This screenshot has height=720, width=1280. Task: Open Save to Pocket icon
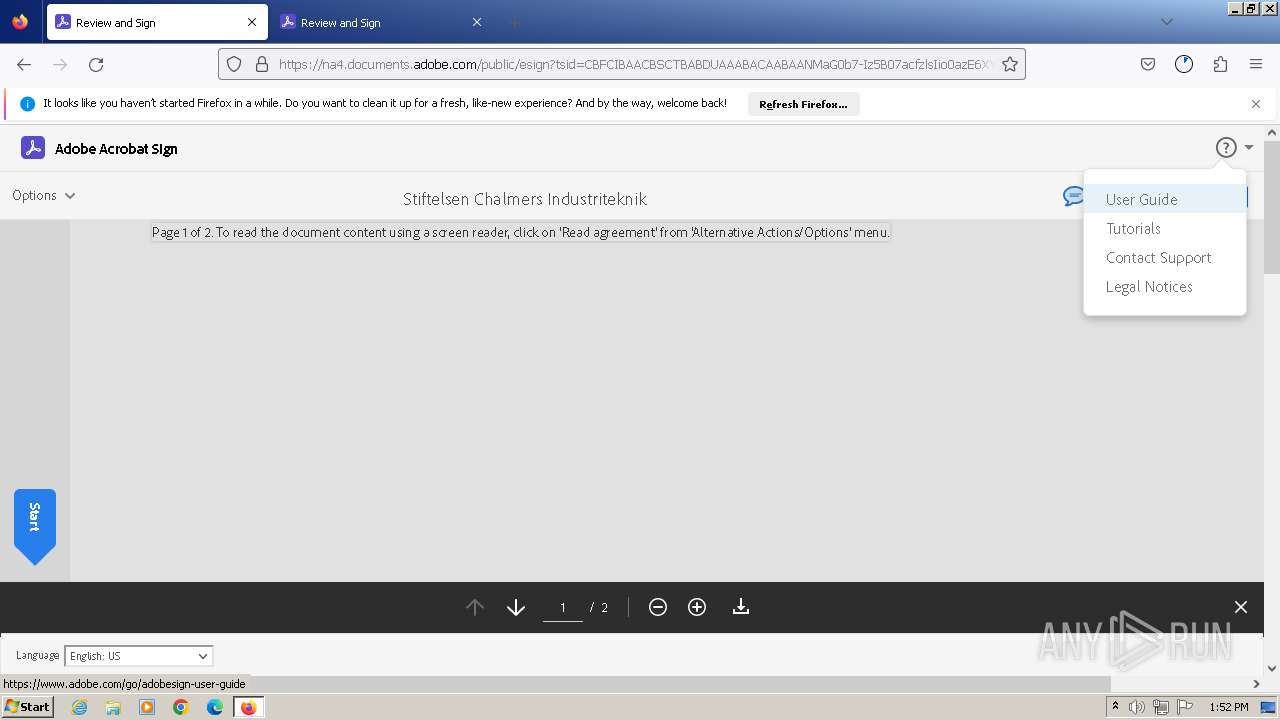click(1148, 64)
